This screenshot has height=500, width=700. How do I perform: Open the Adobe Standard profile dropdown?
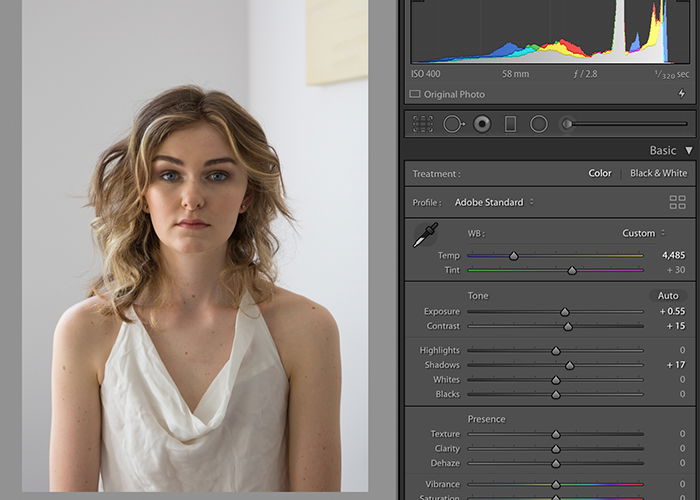pyautogui.click(x=494, y=202)
